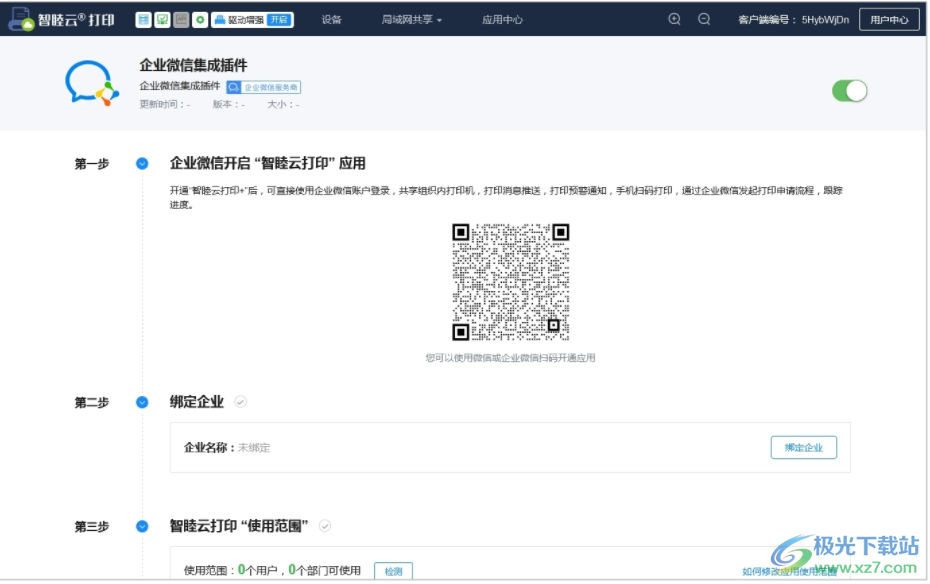The image size is (930, 584).
Task: Toggle the 驱动增强 开启 switch
Action: coord(279,20)
